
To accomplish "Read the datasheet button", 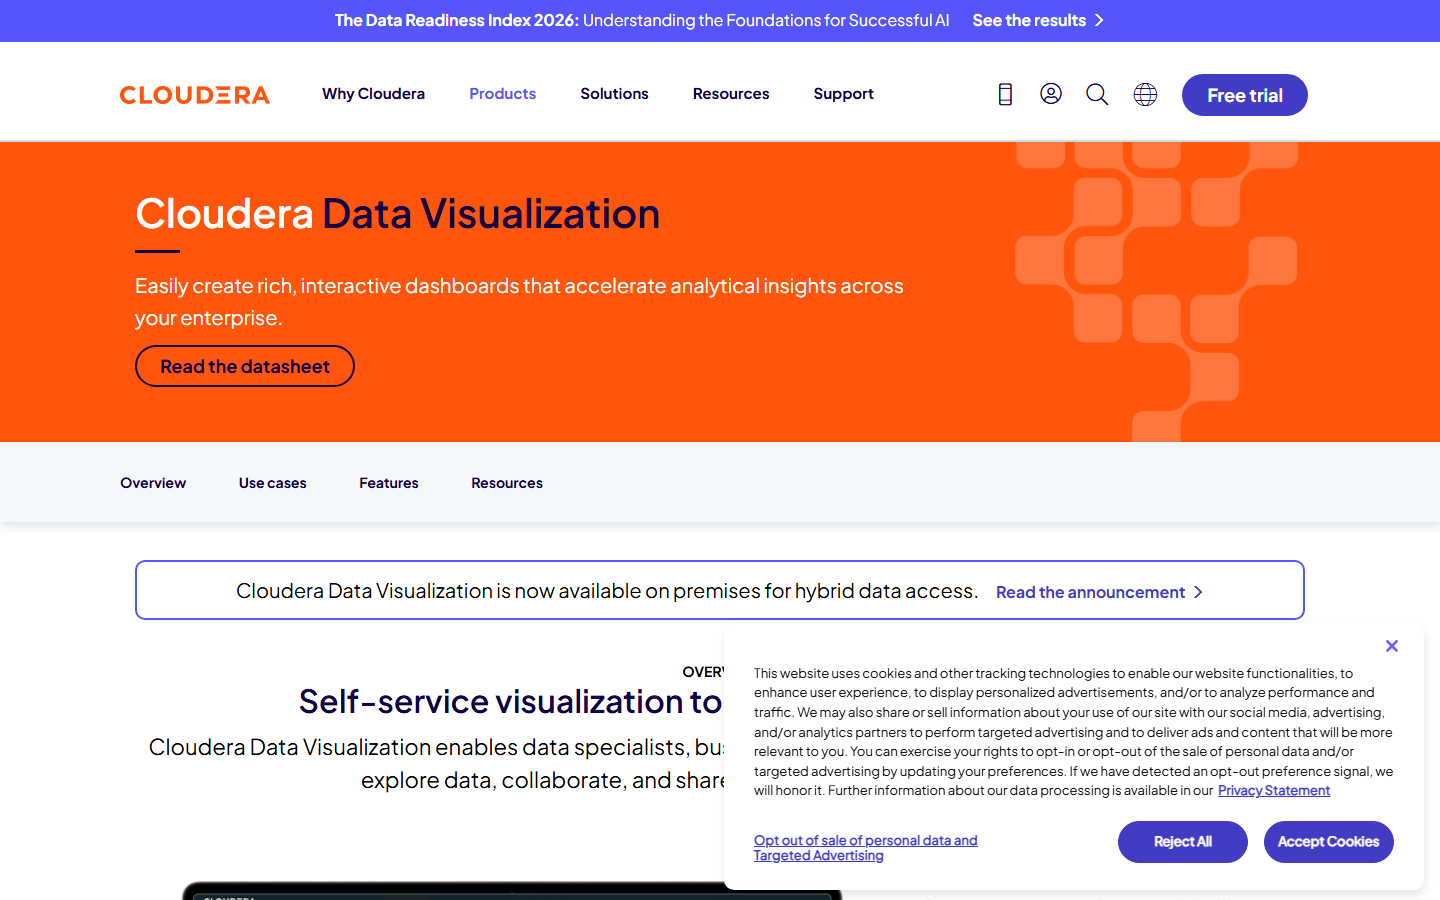I will (x=245, y=366).
